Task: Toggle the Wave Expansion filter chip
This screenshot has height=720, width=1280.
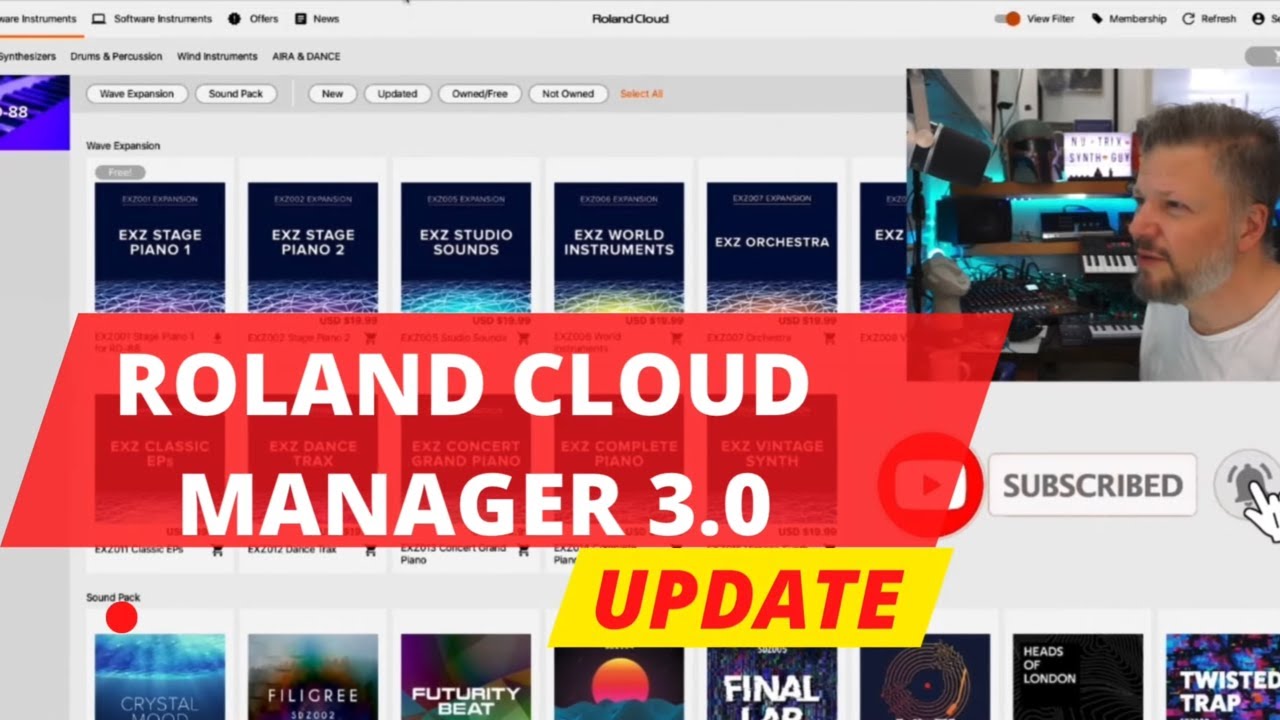Action: point(137,94)
